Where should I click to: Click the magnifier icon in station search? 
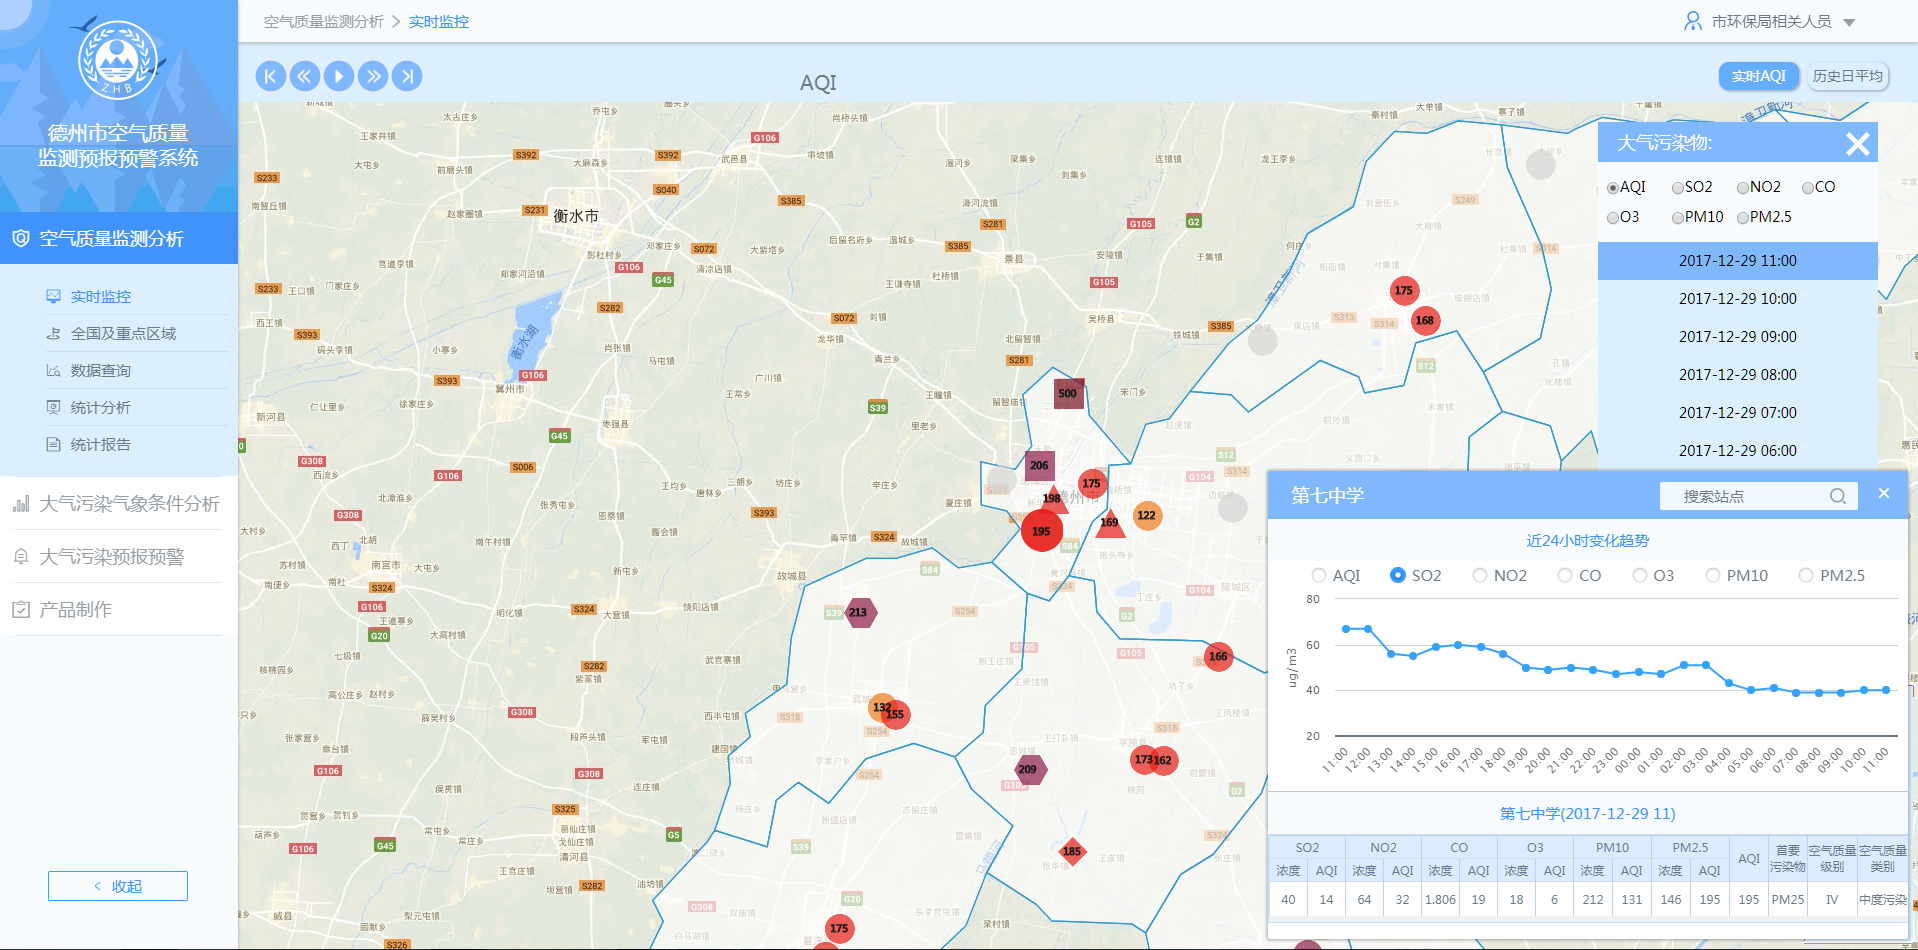pyautogui.click(x=1837, y=496)
